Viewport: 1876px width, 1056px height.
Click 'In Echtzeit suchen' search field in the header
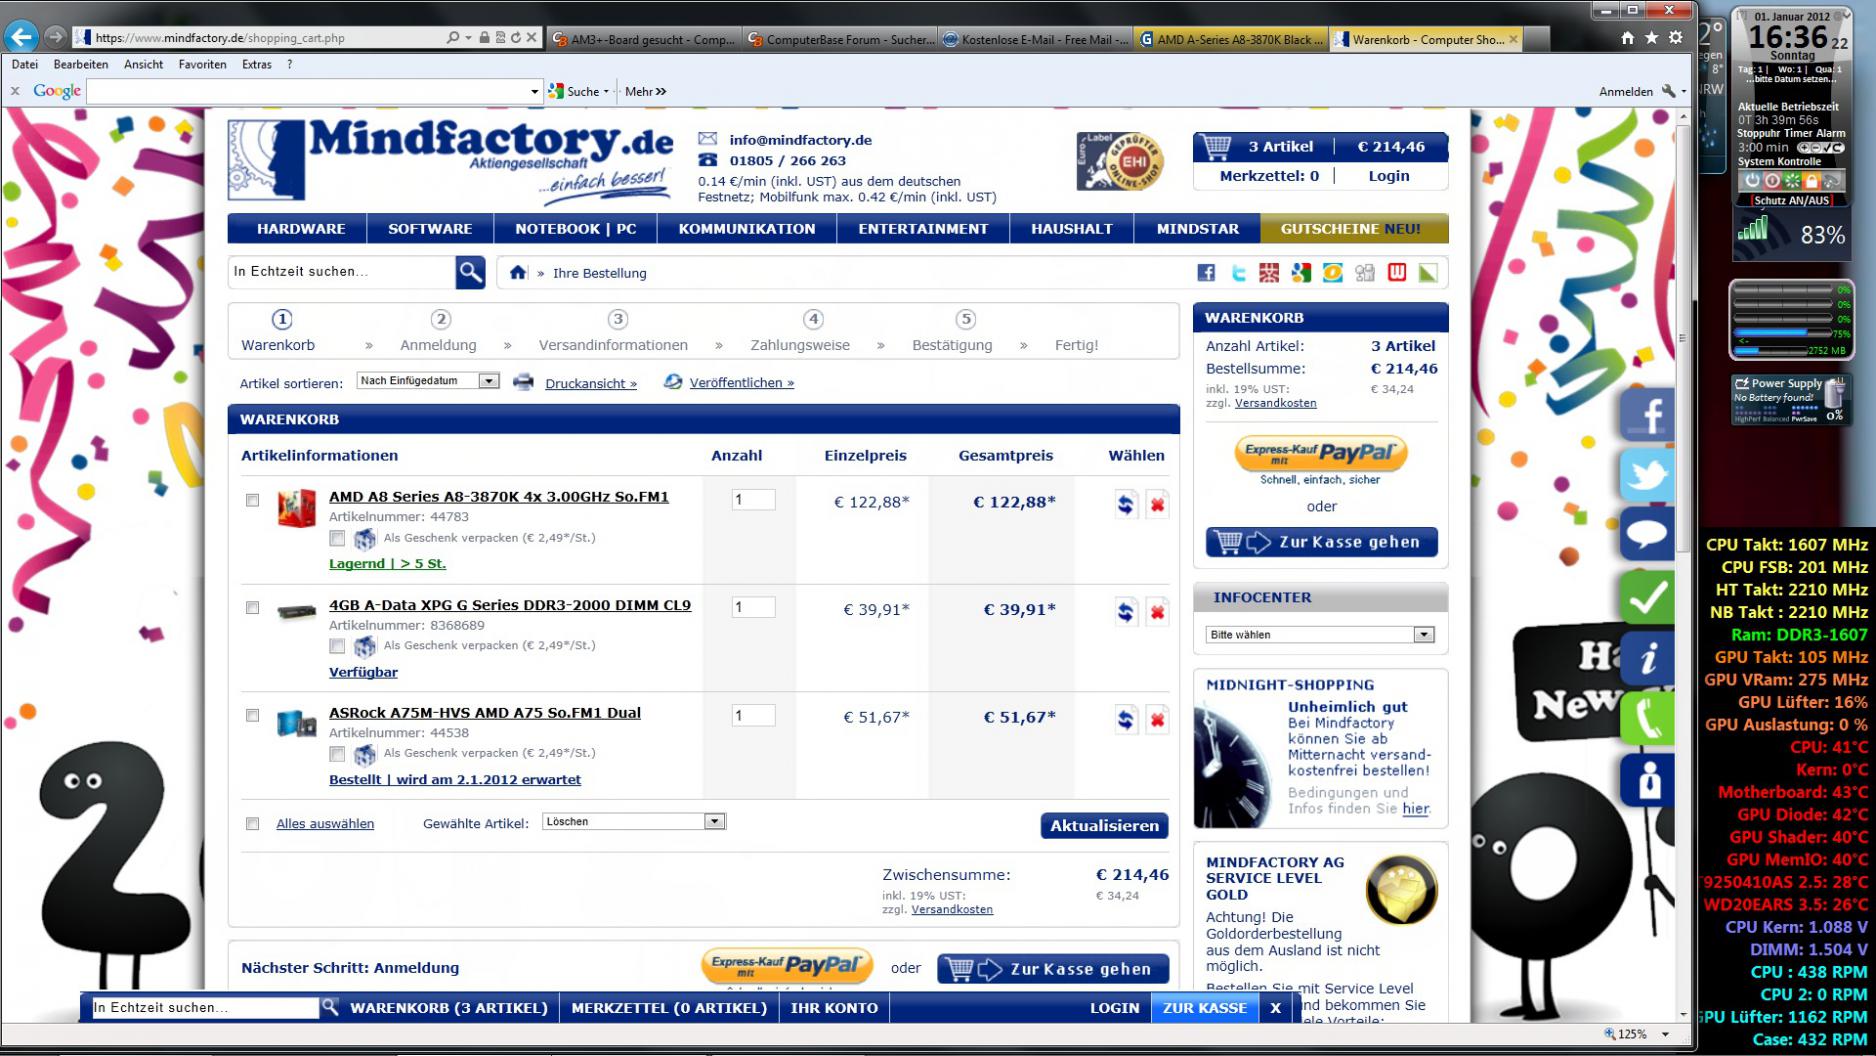coord(342,272)
